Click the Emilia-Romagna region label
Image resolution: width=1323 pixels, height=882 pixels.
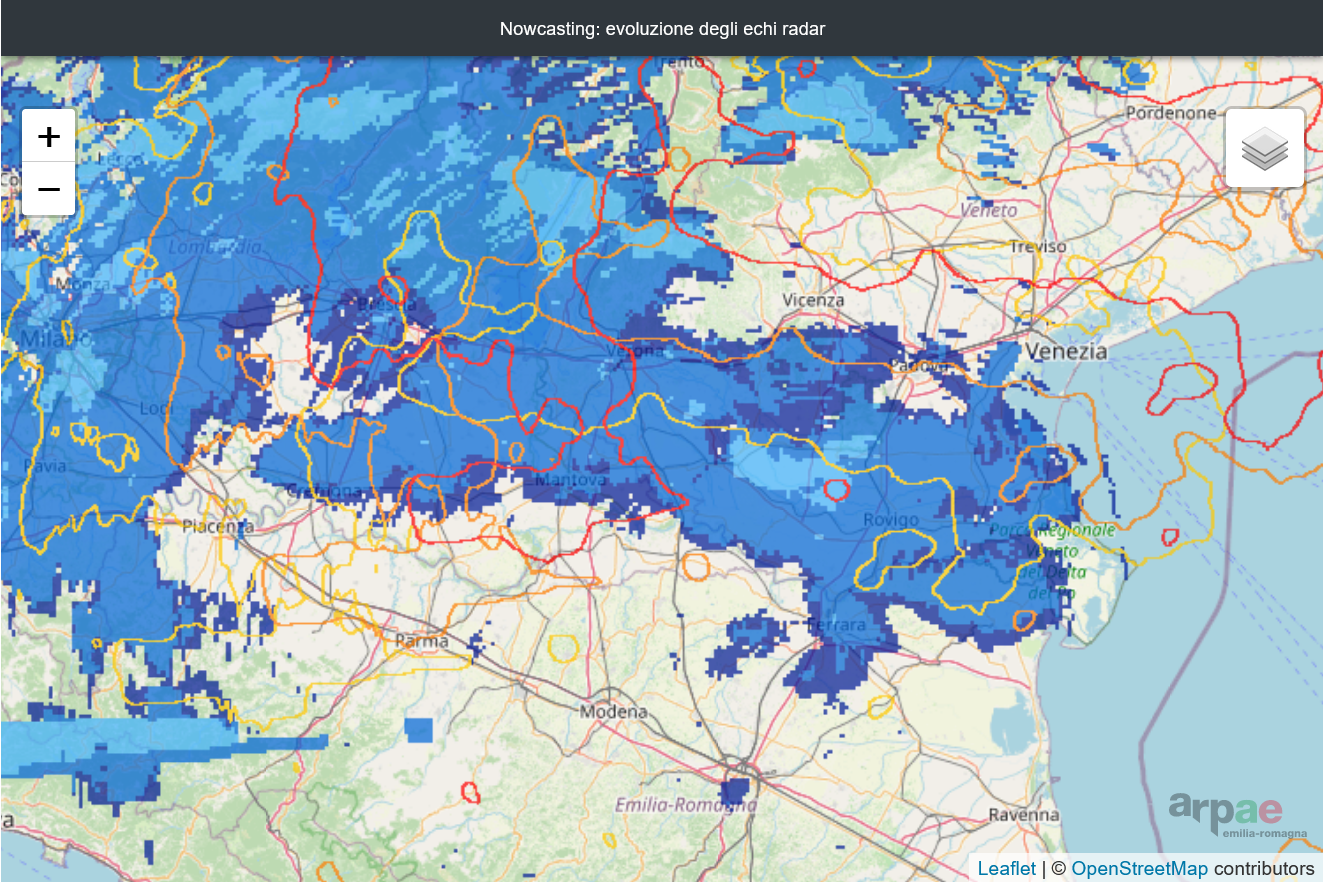pos(686,805)
